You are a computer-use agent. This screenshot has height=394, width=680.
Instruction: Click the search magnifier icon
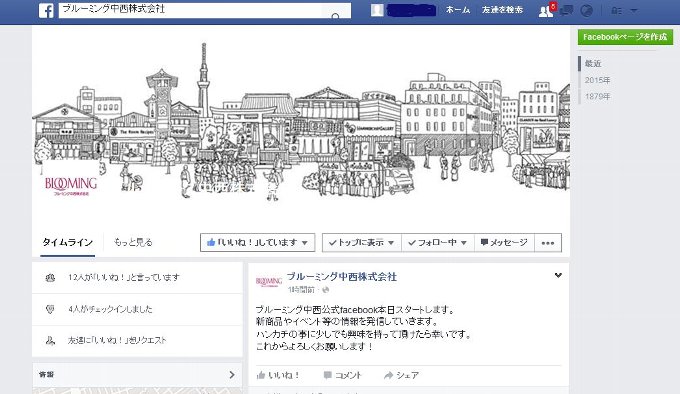pyautogui.click(x=335, y=16)
